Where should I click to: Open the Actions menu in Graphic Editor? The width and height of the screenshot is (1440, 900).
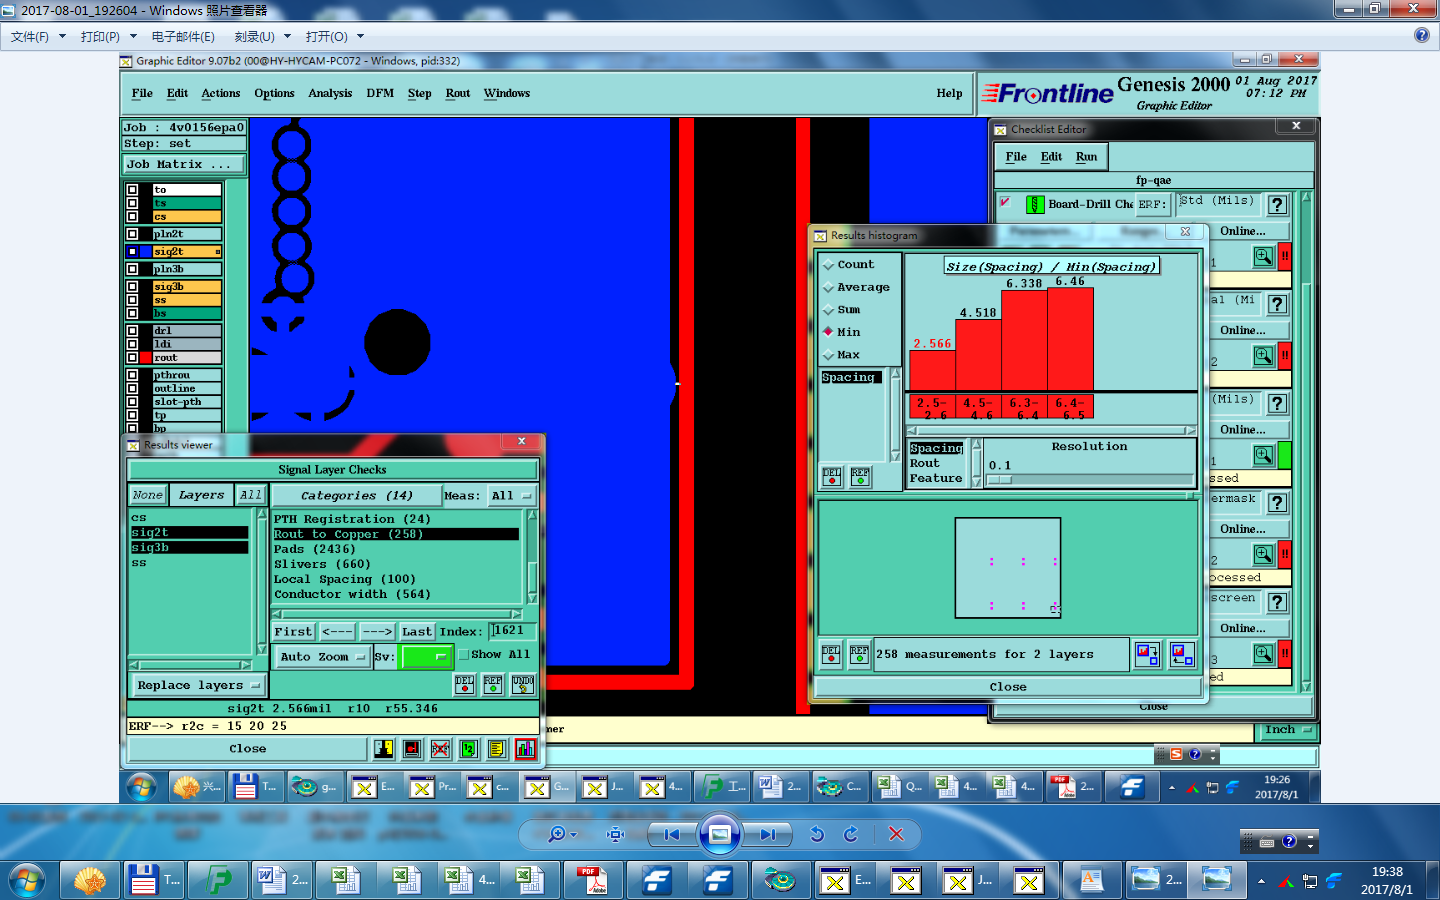pos(220,93)
